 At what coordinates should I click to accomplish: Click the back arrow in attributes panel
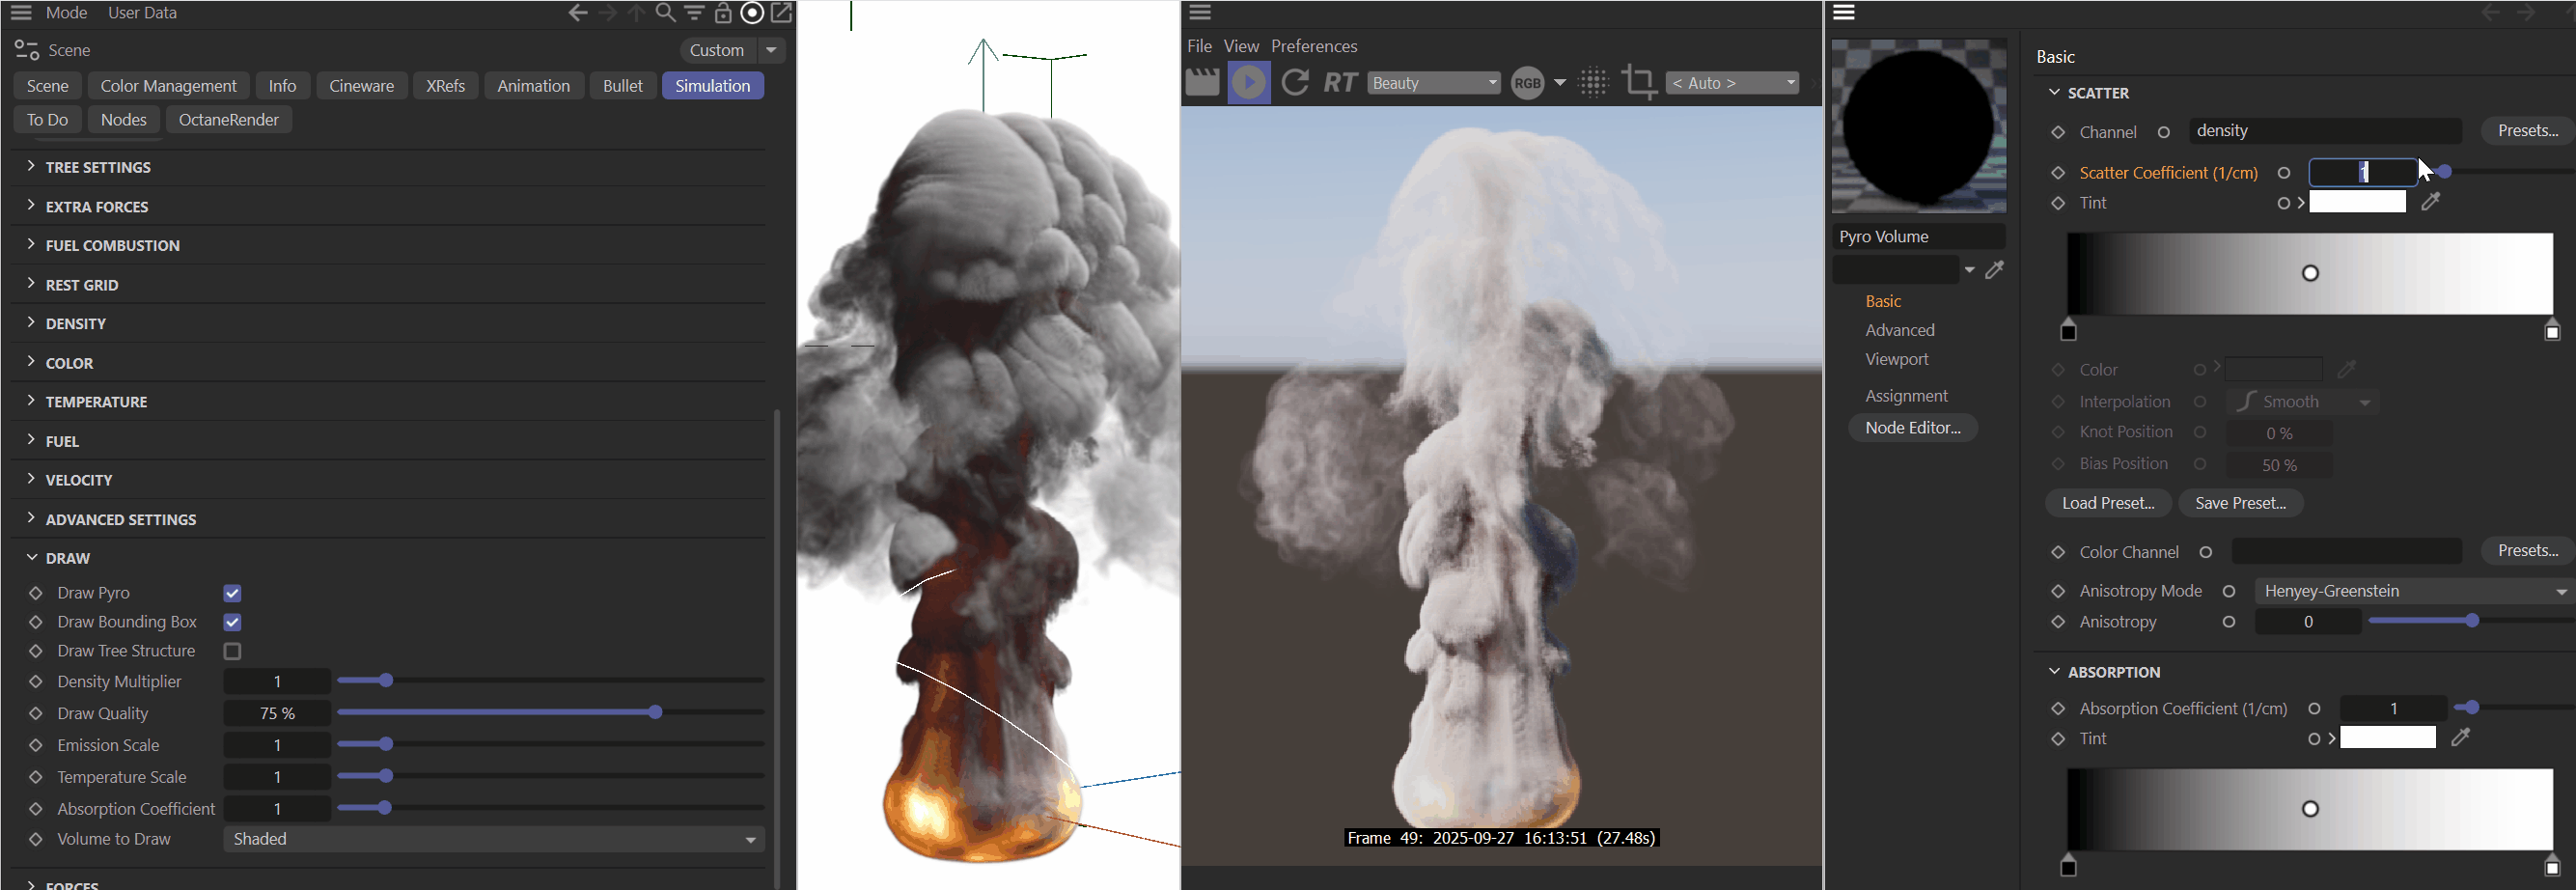coord(577,13)
